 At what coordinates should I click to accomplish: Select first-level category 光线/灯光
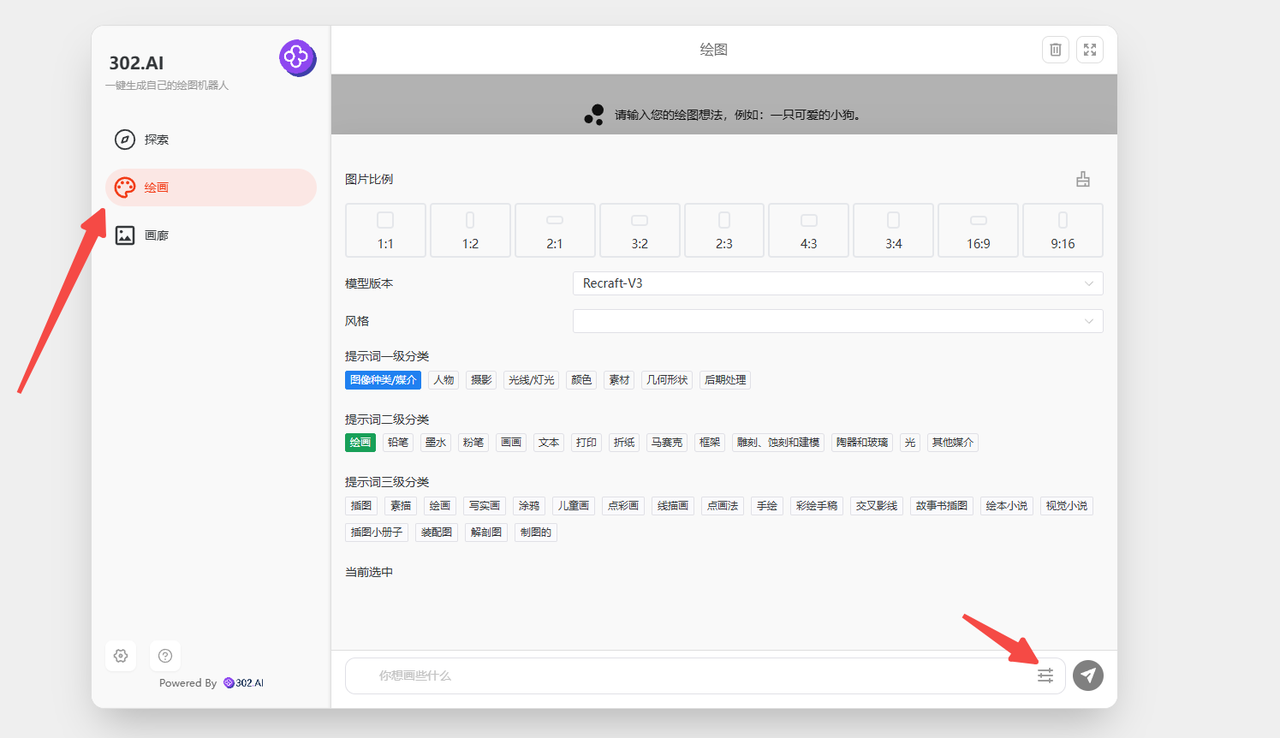click(x=530, y=380)
